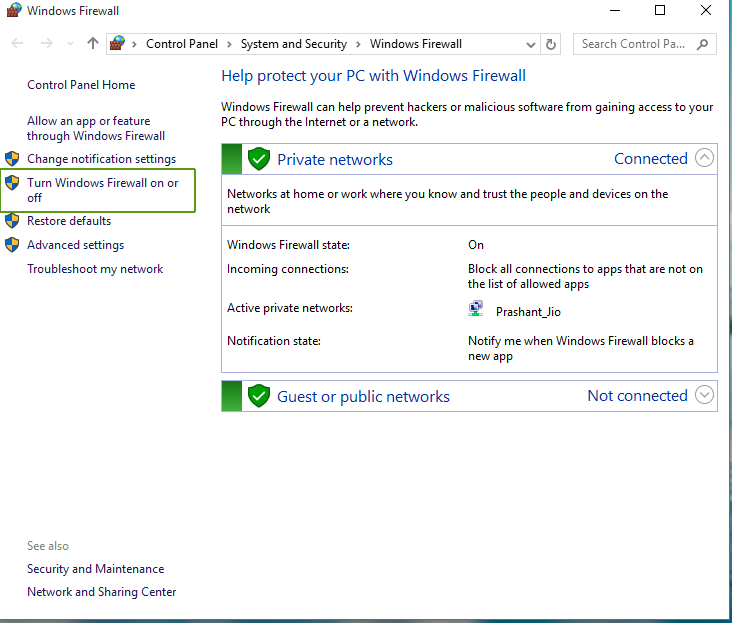Click the Not connected status text
Viewport: 732px width, 623px height.
pos(637,396)
